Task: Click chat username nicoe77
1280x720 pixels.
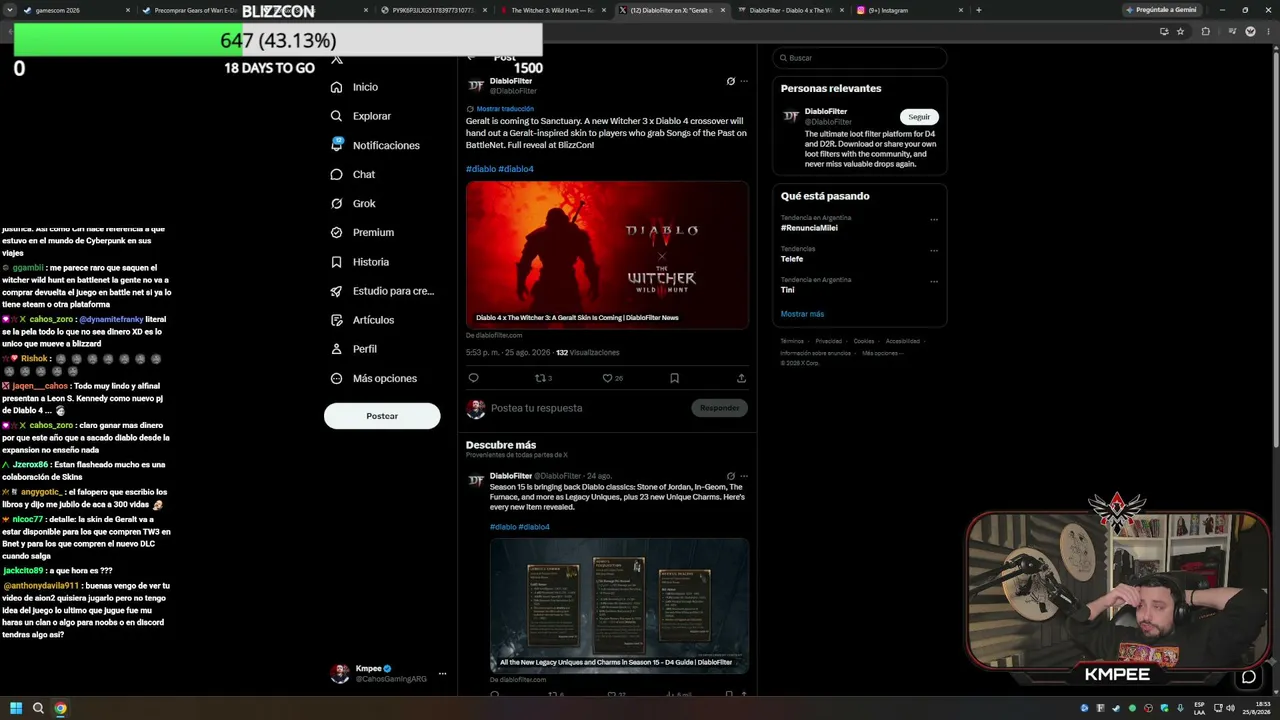Action: 27,519
